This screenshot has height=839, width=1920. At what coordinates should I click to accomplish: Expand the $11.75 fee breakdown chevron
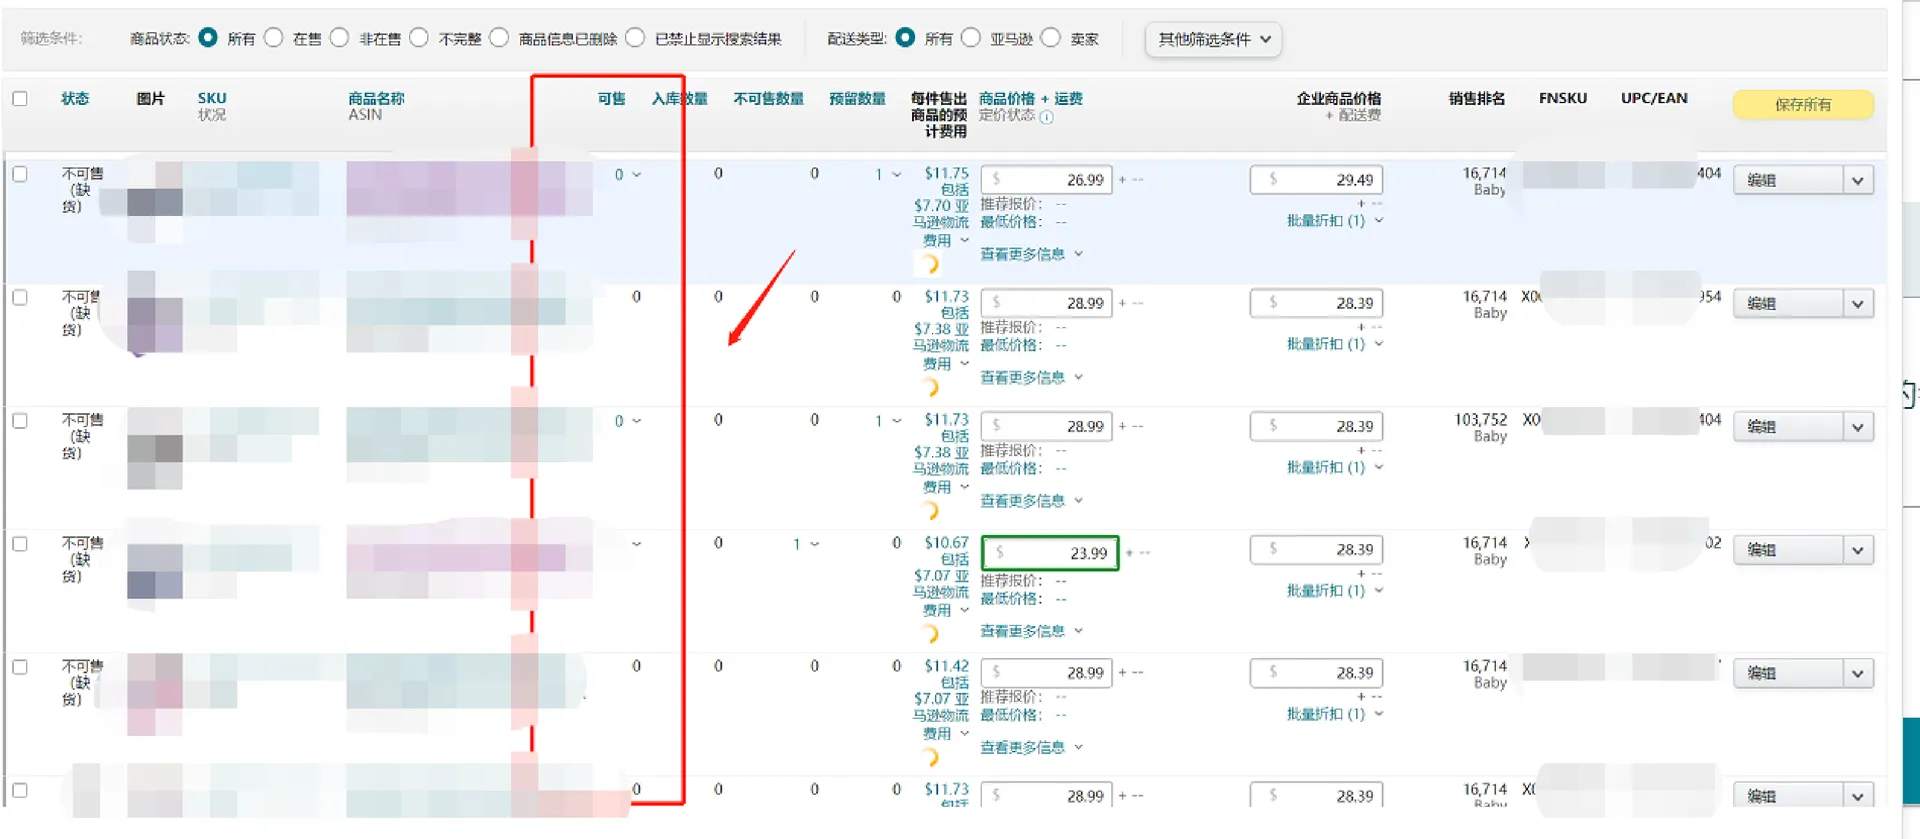point(964,240)
